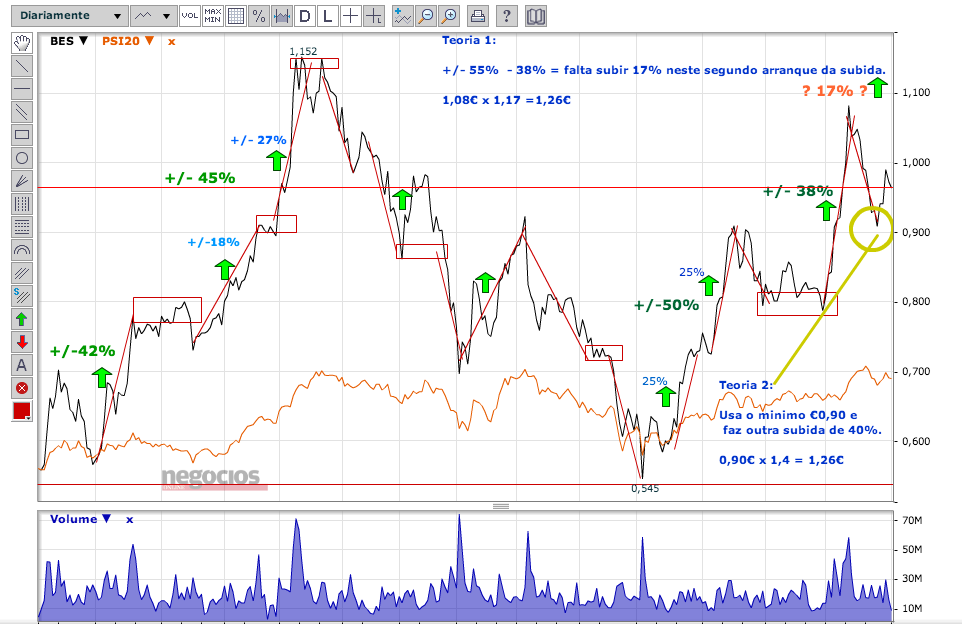Select the triple diagonal lines tool
The height and width of the screenshot is (624, 962).
(x=22, y=273)
